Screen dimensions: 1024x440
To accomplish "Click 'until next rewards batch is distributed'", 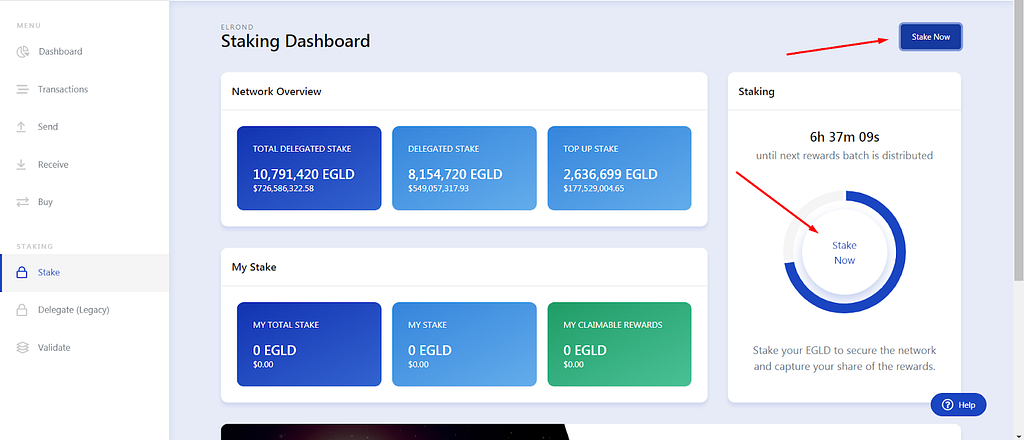I will click(844, 156).
